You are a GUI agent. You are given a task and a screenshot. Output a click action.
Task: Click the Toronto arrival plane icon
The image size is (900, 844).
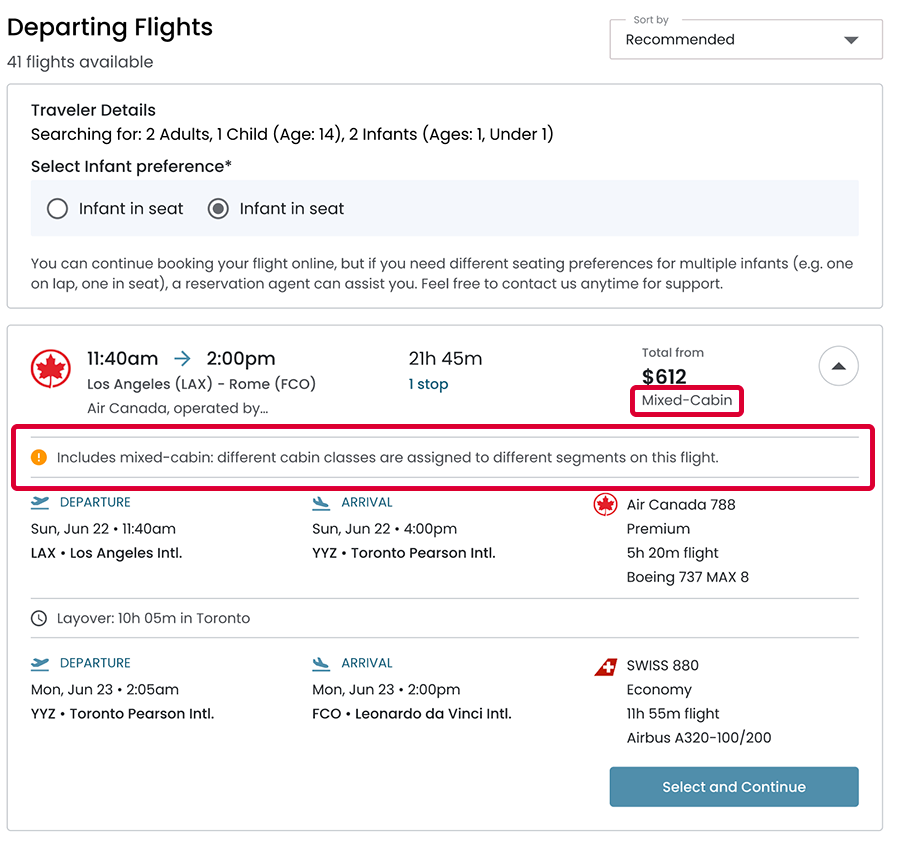(321, 503)
